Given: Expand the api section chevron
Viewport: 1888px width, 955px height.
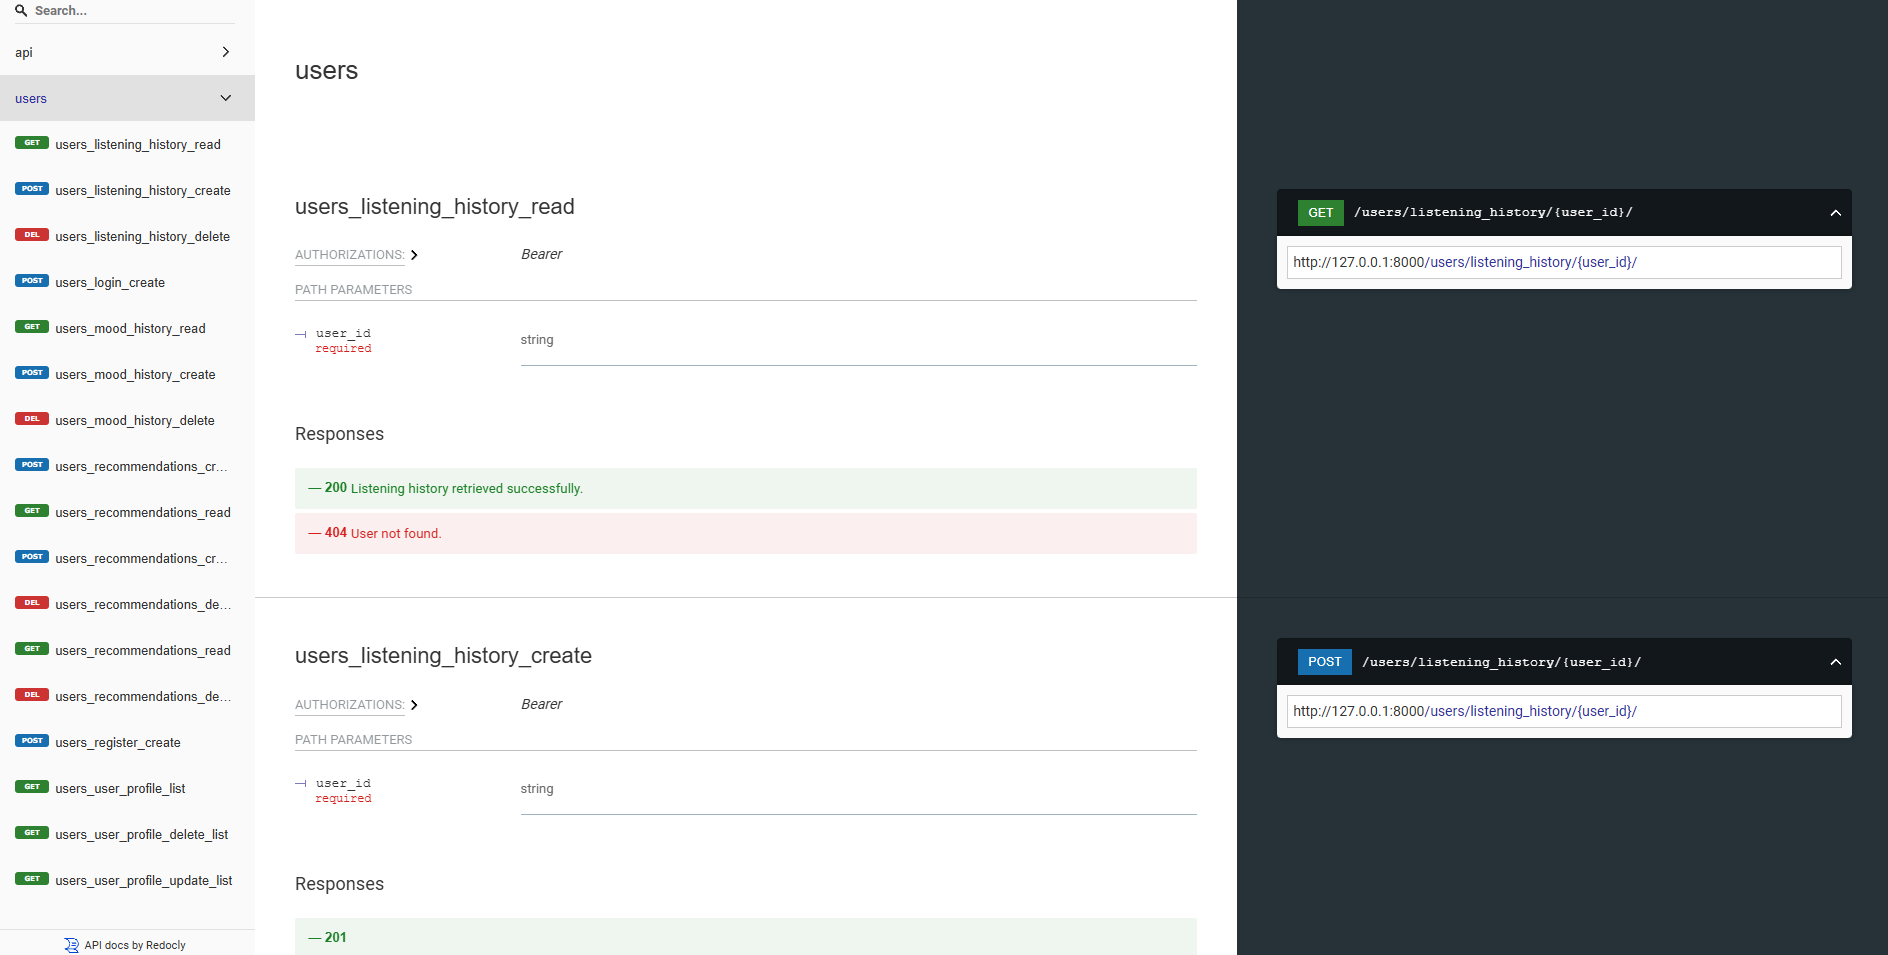Looking at the screenshot, I should click(226, 52).
